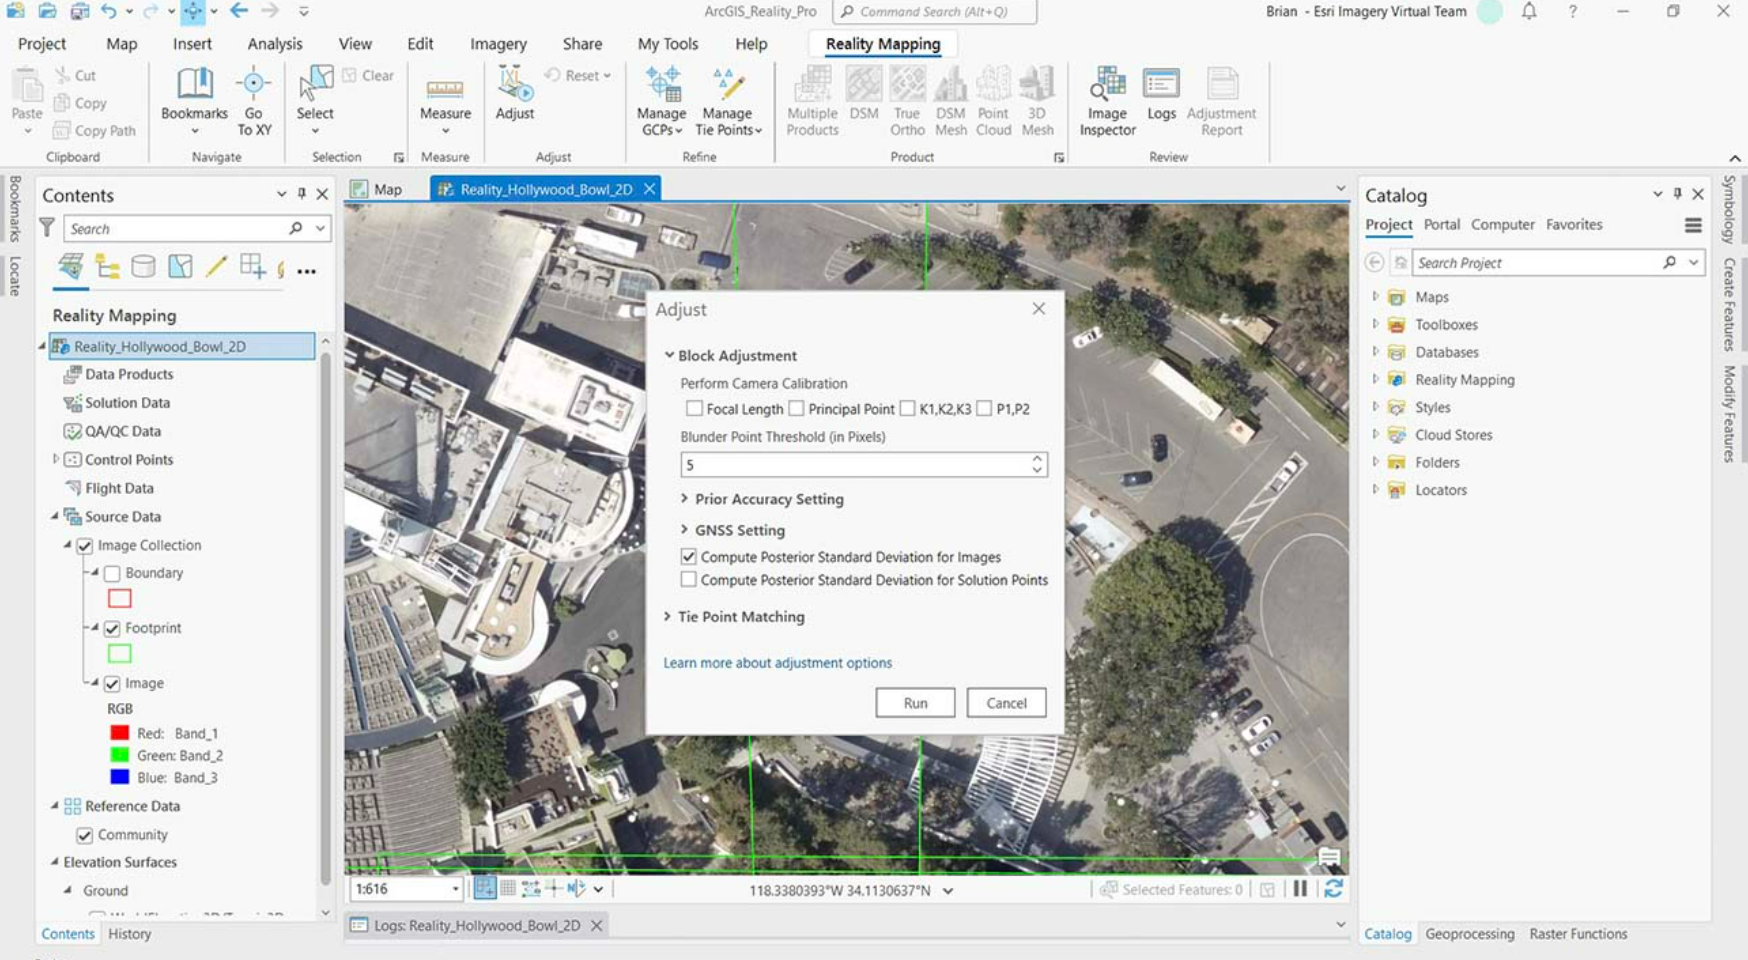The height and width of the screenshot is (960, 1748).
Task: Refresh the map view
Action: 1333,888
